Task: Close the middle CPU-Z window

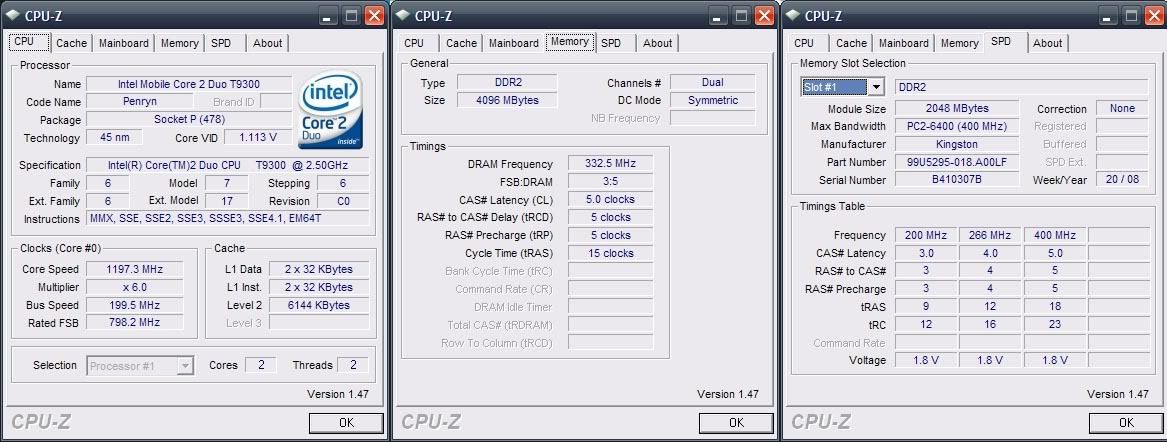Action: click(x=764, y=15)
